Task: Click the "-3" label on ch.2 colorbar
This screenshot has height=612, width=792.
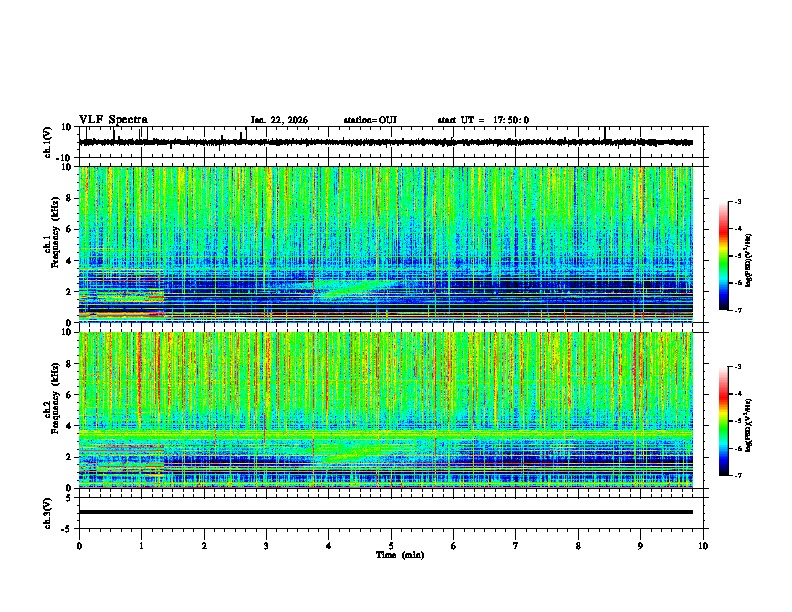Action: 738,367
